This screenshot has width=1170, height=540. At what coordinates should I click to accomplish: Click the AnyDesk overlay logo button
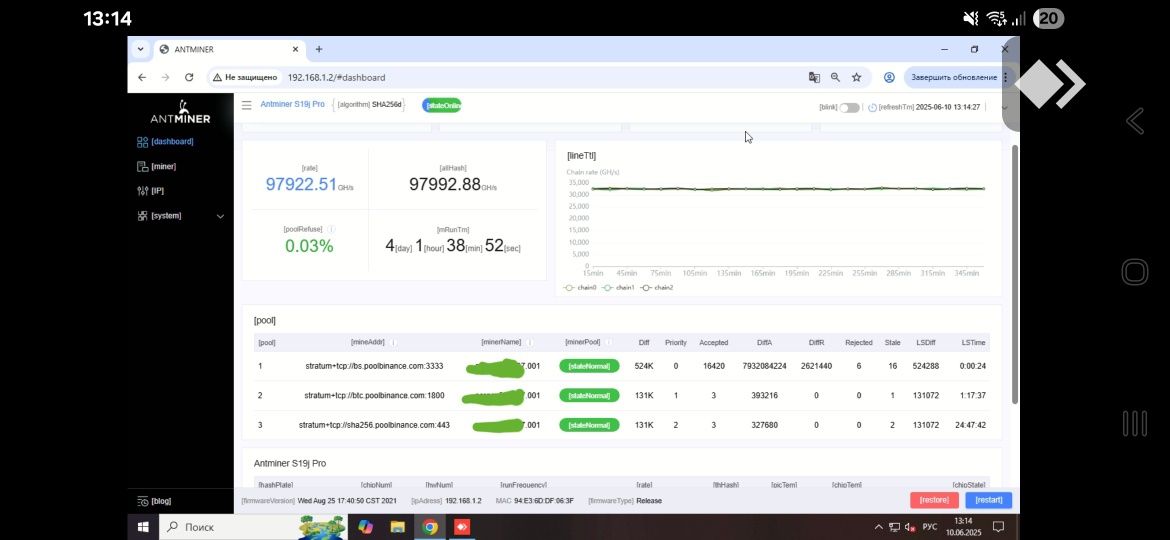[1051, 84]
